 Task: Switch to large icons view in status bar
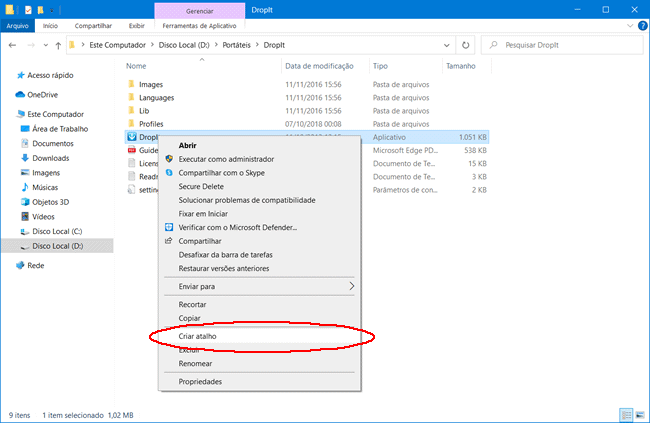click(639, 413)
